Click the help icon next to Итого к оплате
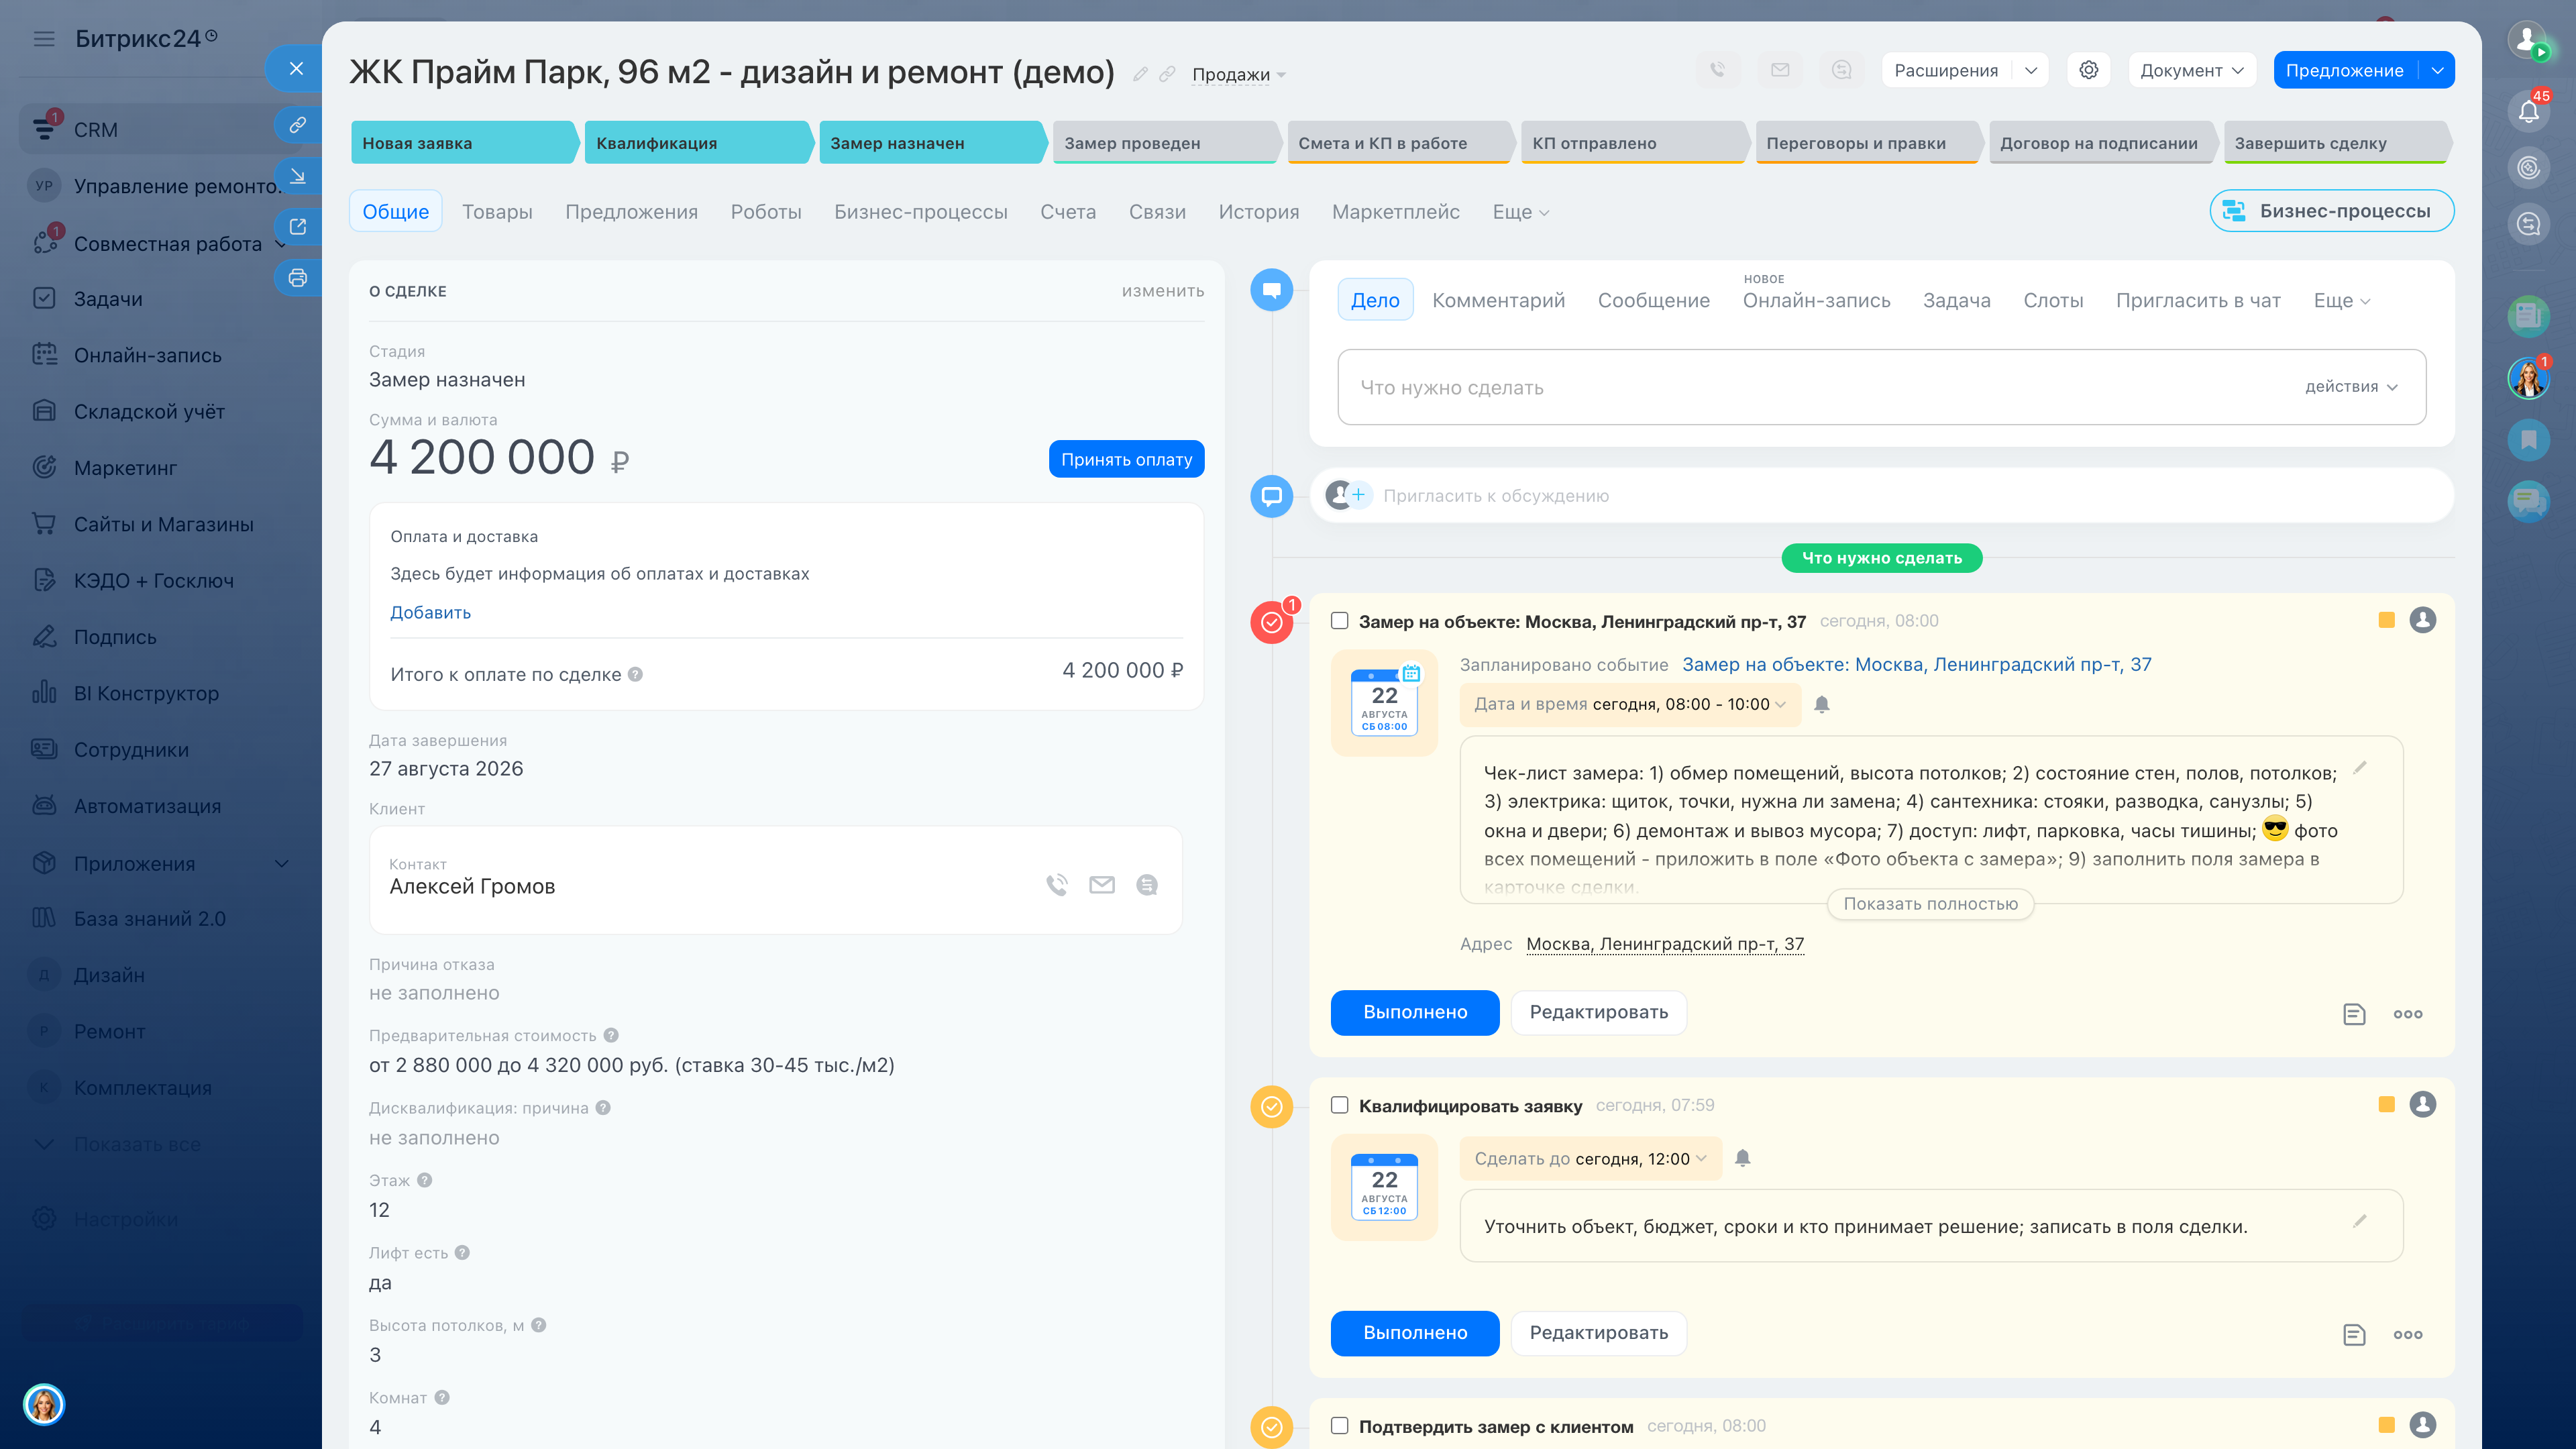This screenshot has height=1449, width=2576. click(x=635, y=674)
